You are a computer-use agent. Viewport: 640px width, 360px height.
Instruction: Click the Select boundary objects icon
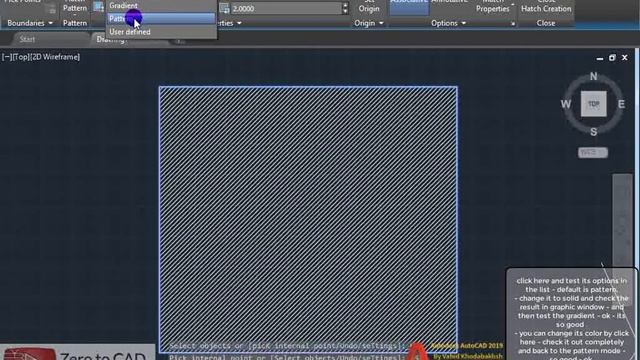[52, 9]
